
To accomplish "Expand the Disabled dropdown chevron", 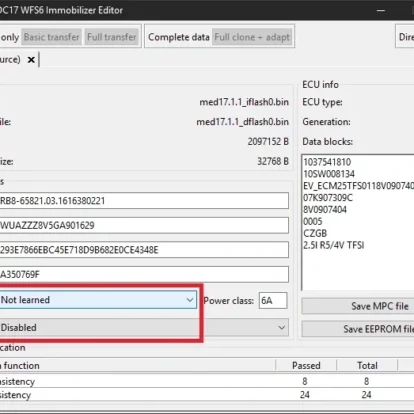I will pyautogui.click(x=282, y=328).
